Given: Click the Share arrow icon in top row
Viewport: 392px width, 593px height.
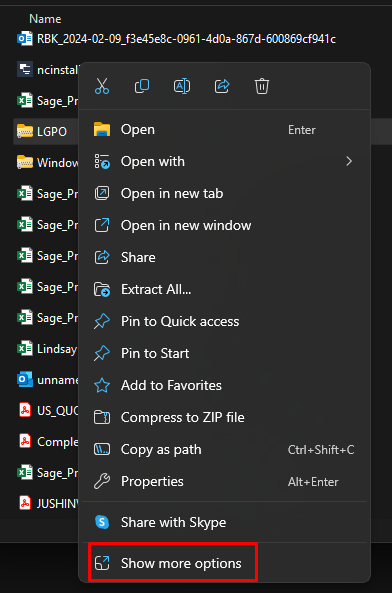Looking at the screenshot, I should (222, 86).
